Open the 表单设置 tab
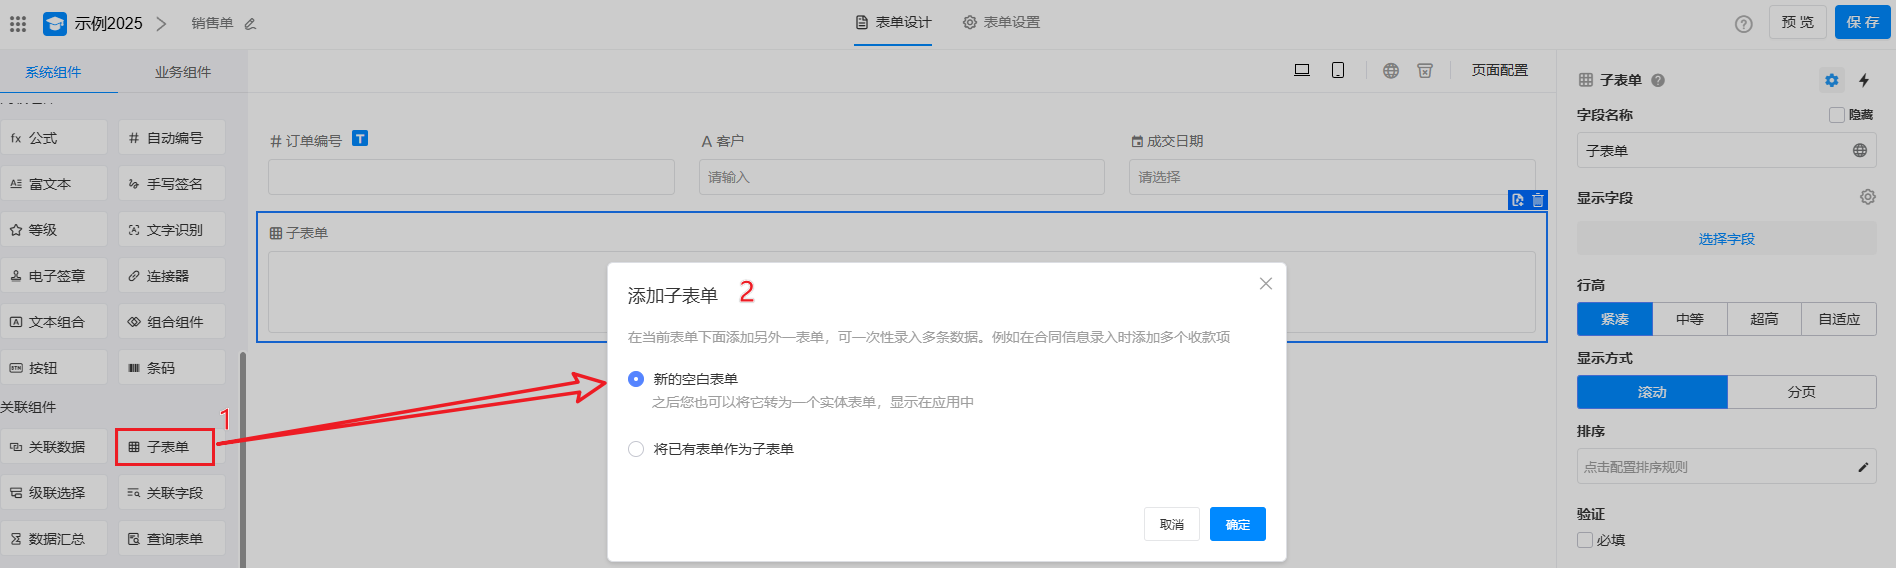Image resolution: width=1896 pixels, height=568 pixels. (x=1001, y=22)
